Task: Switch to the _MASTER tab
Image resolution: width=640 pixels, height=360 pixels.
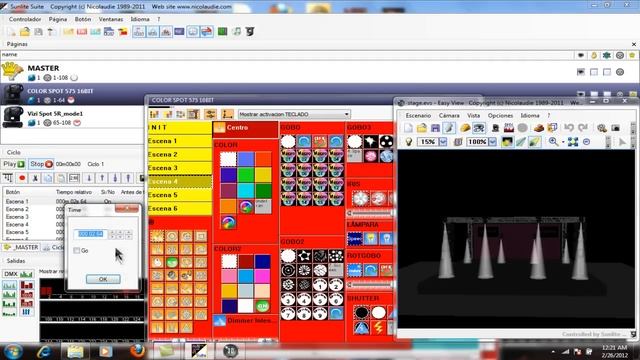Action: coord(21,247)
